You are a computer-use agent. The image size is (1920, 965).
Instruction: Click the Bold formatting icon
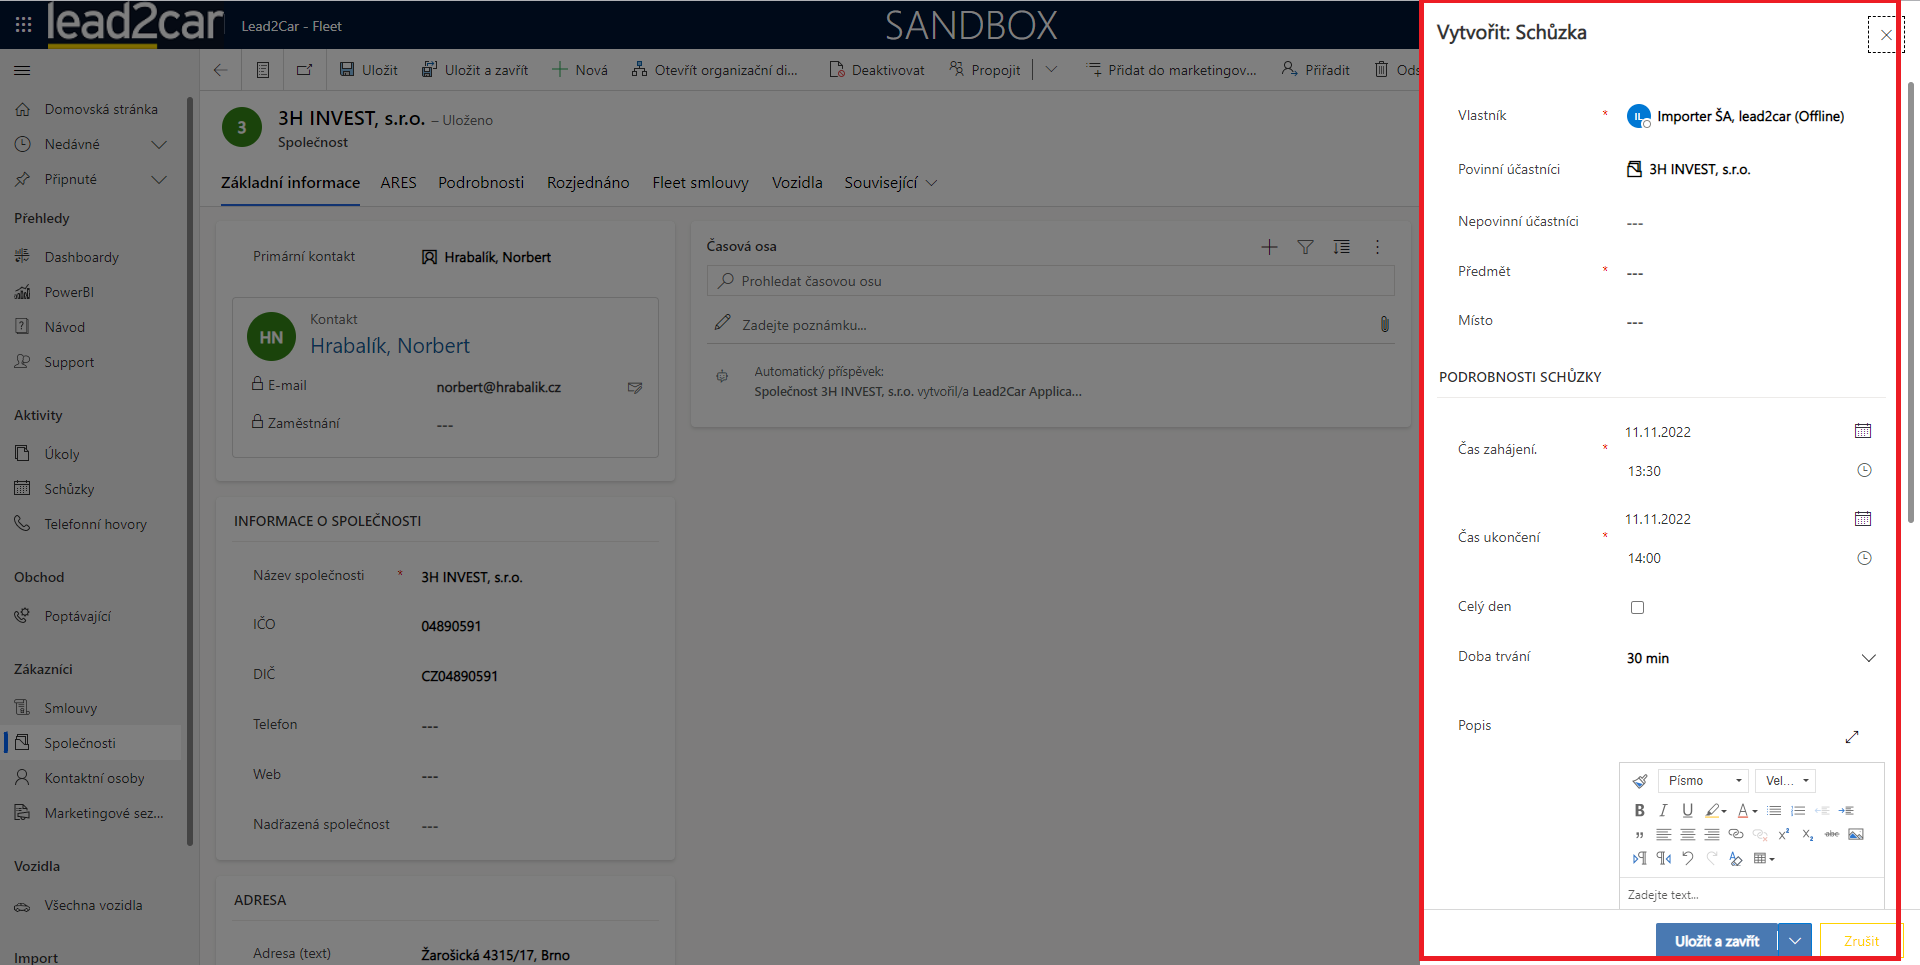(1639, 811)
